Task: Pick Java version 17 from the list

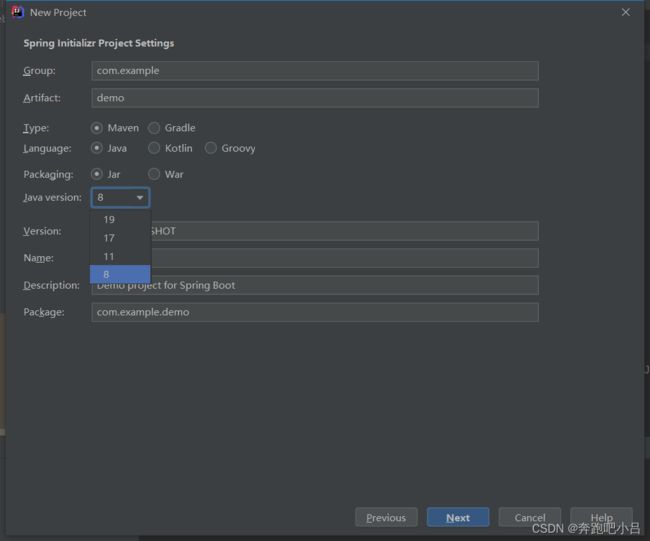Action: coord(120,238)
